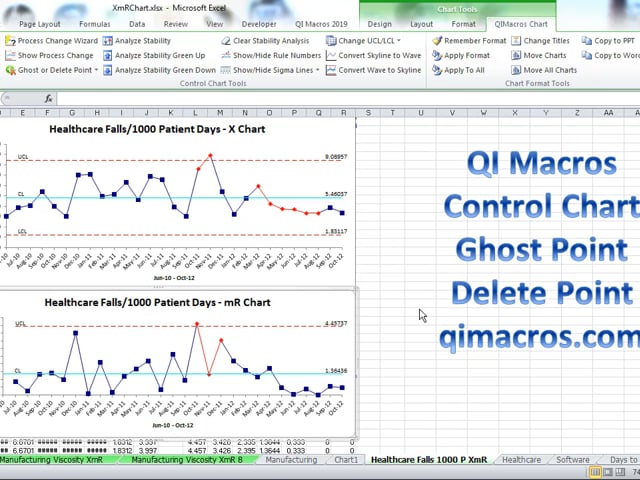Switch to the Software sheet tab

pyautogui.click(x=573, y=460)
